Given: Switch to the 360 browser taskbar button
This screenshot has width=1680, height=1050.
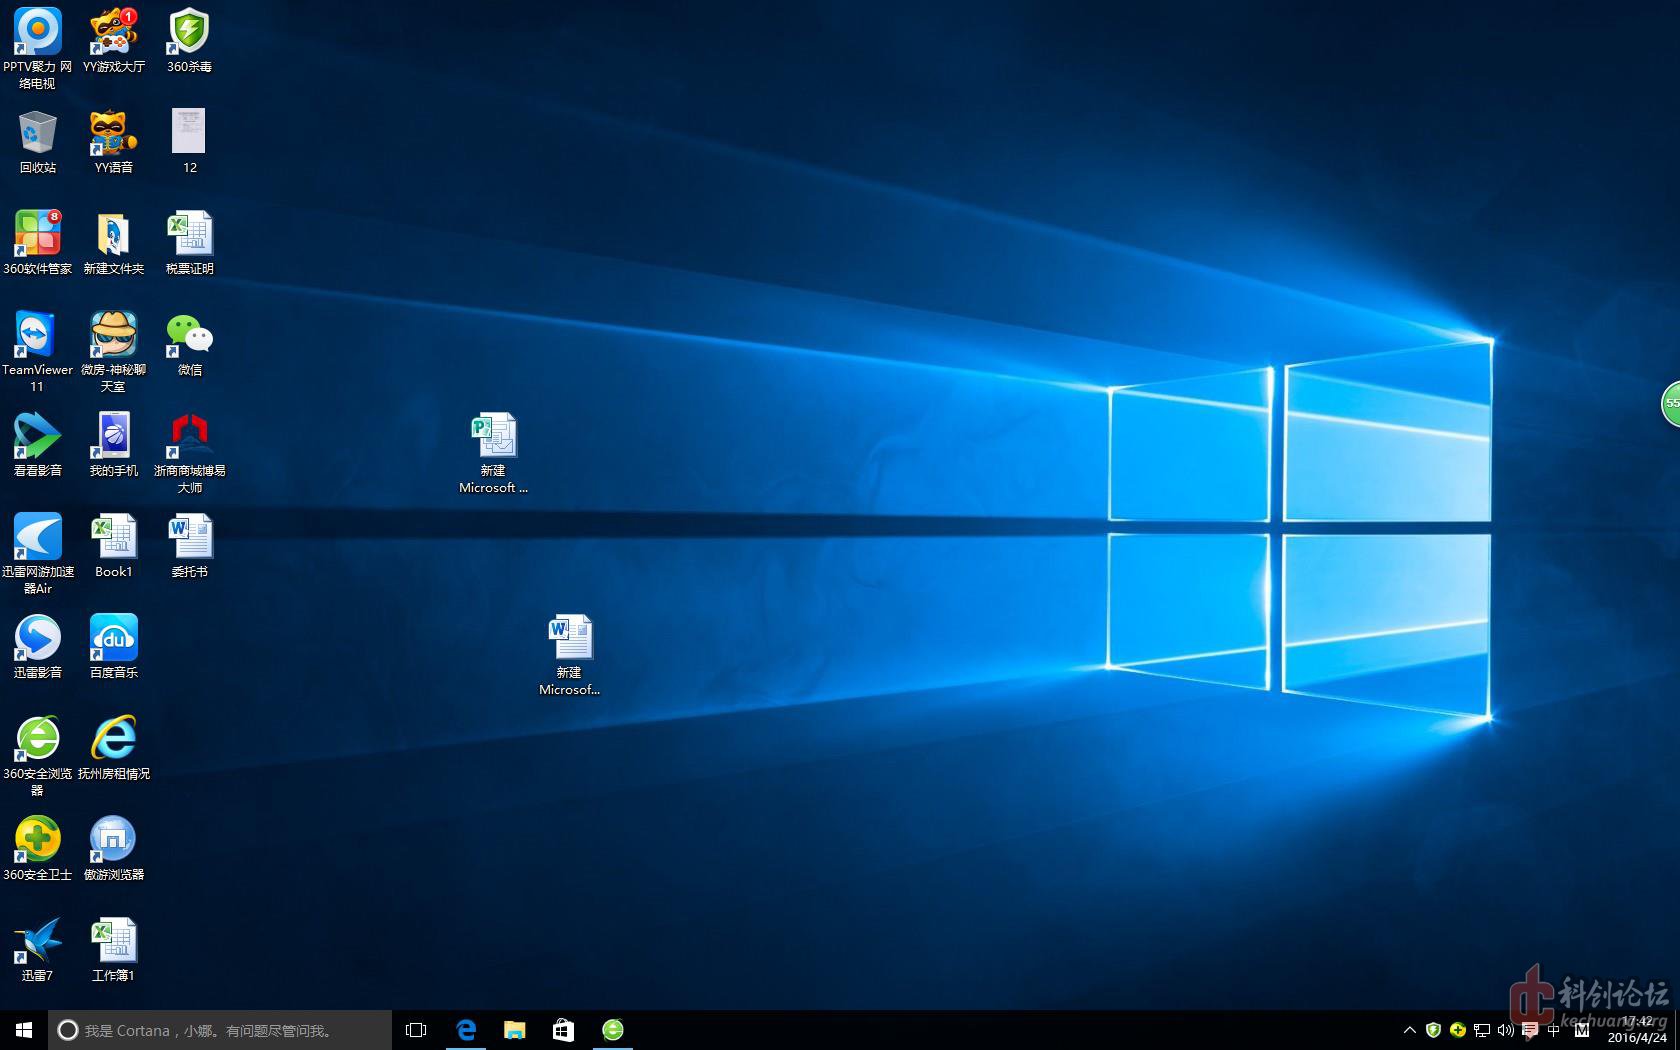Looking at the screenshot, I should [x=613, y=1030].
